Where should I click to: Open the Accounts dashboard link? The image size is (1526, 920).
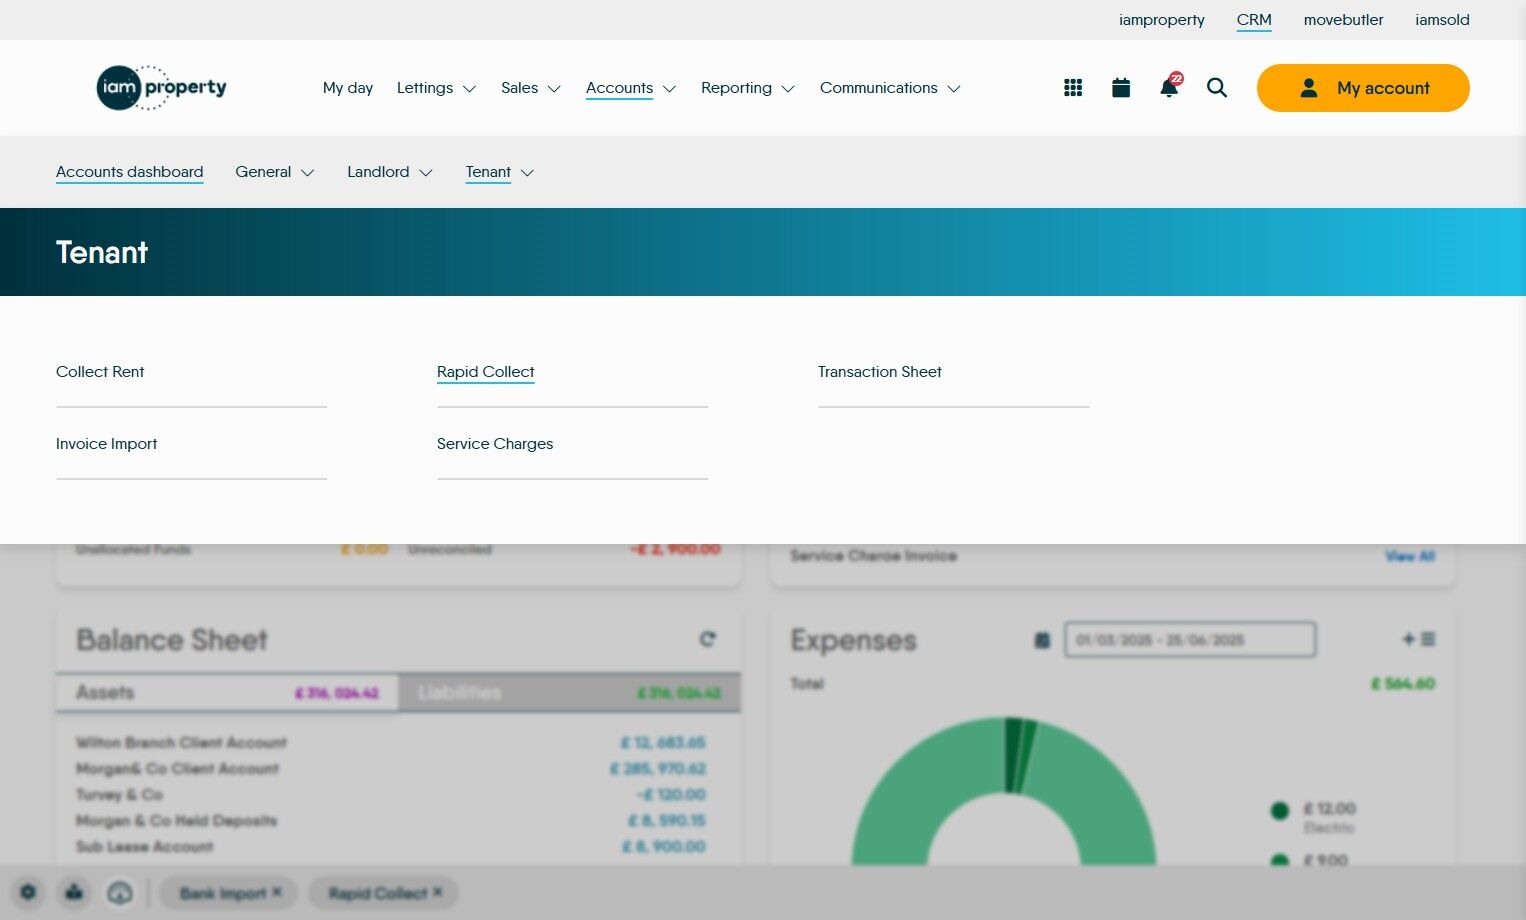coord(130,172)
